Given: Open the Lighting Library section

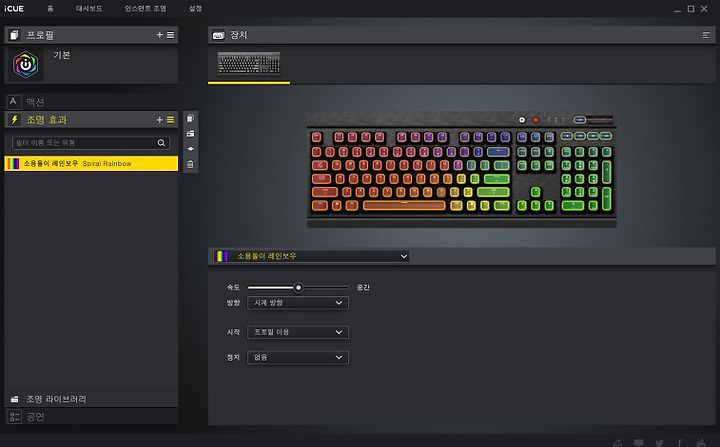Looking at the screenshot, I should tap(91, 399).
